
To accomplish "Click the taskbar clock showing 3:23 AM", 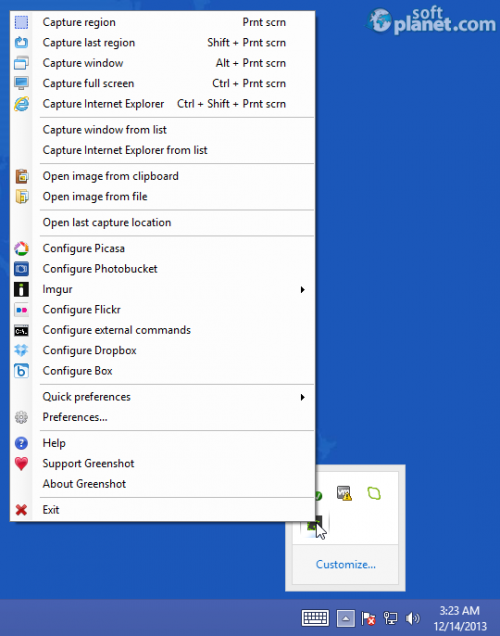I will click(x=460, y=619).
